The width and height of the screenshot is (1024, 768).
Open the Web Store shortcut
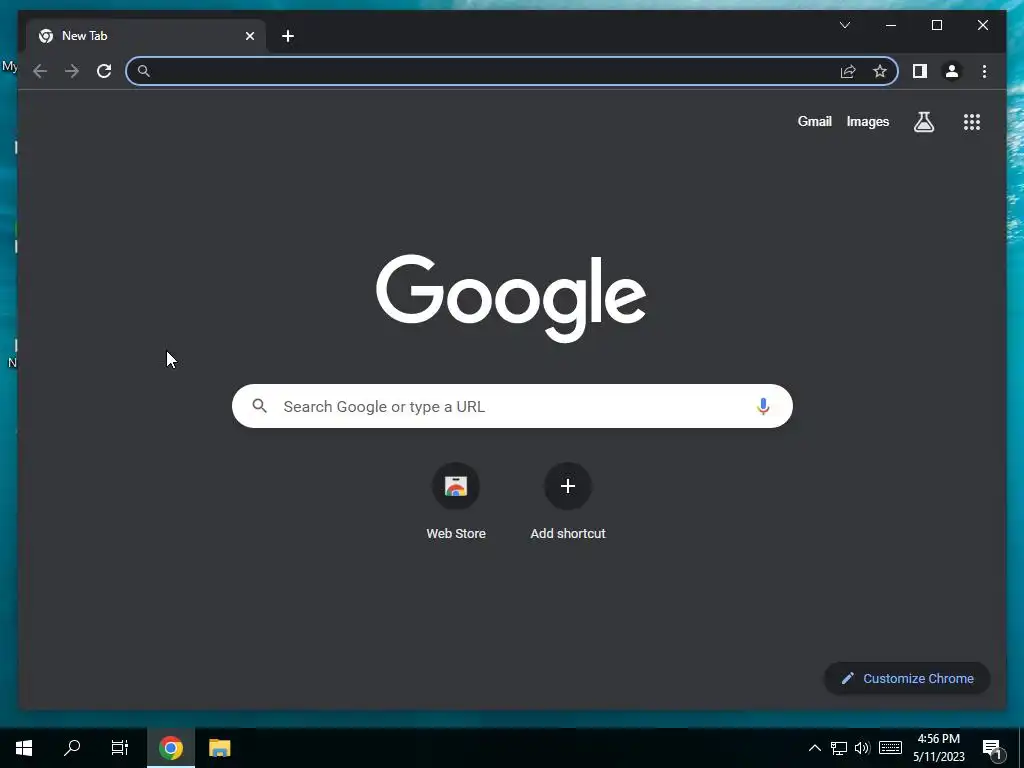456,502
